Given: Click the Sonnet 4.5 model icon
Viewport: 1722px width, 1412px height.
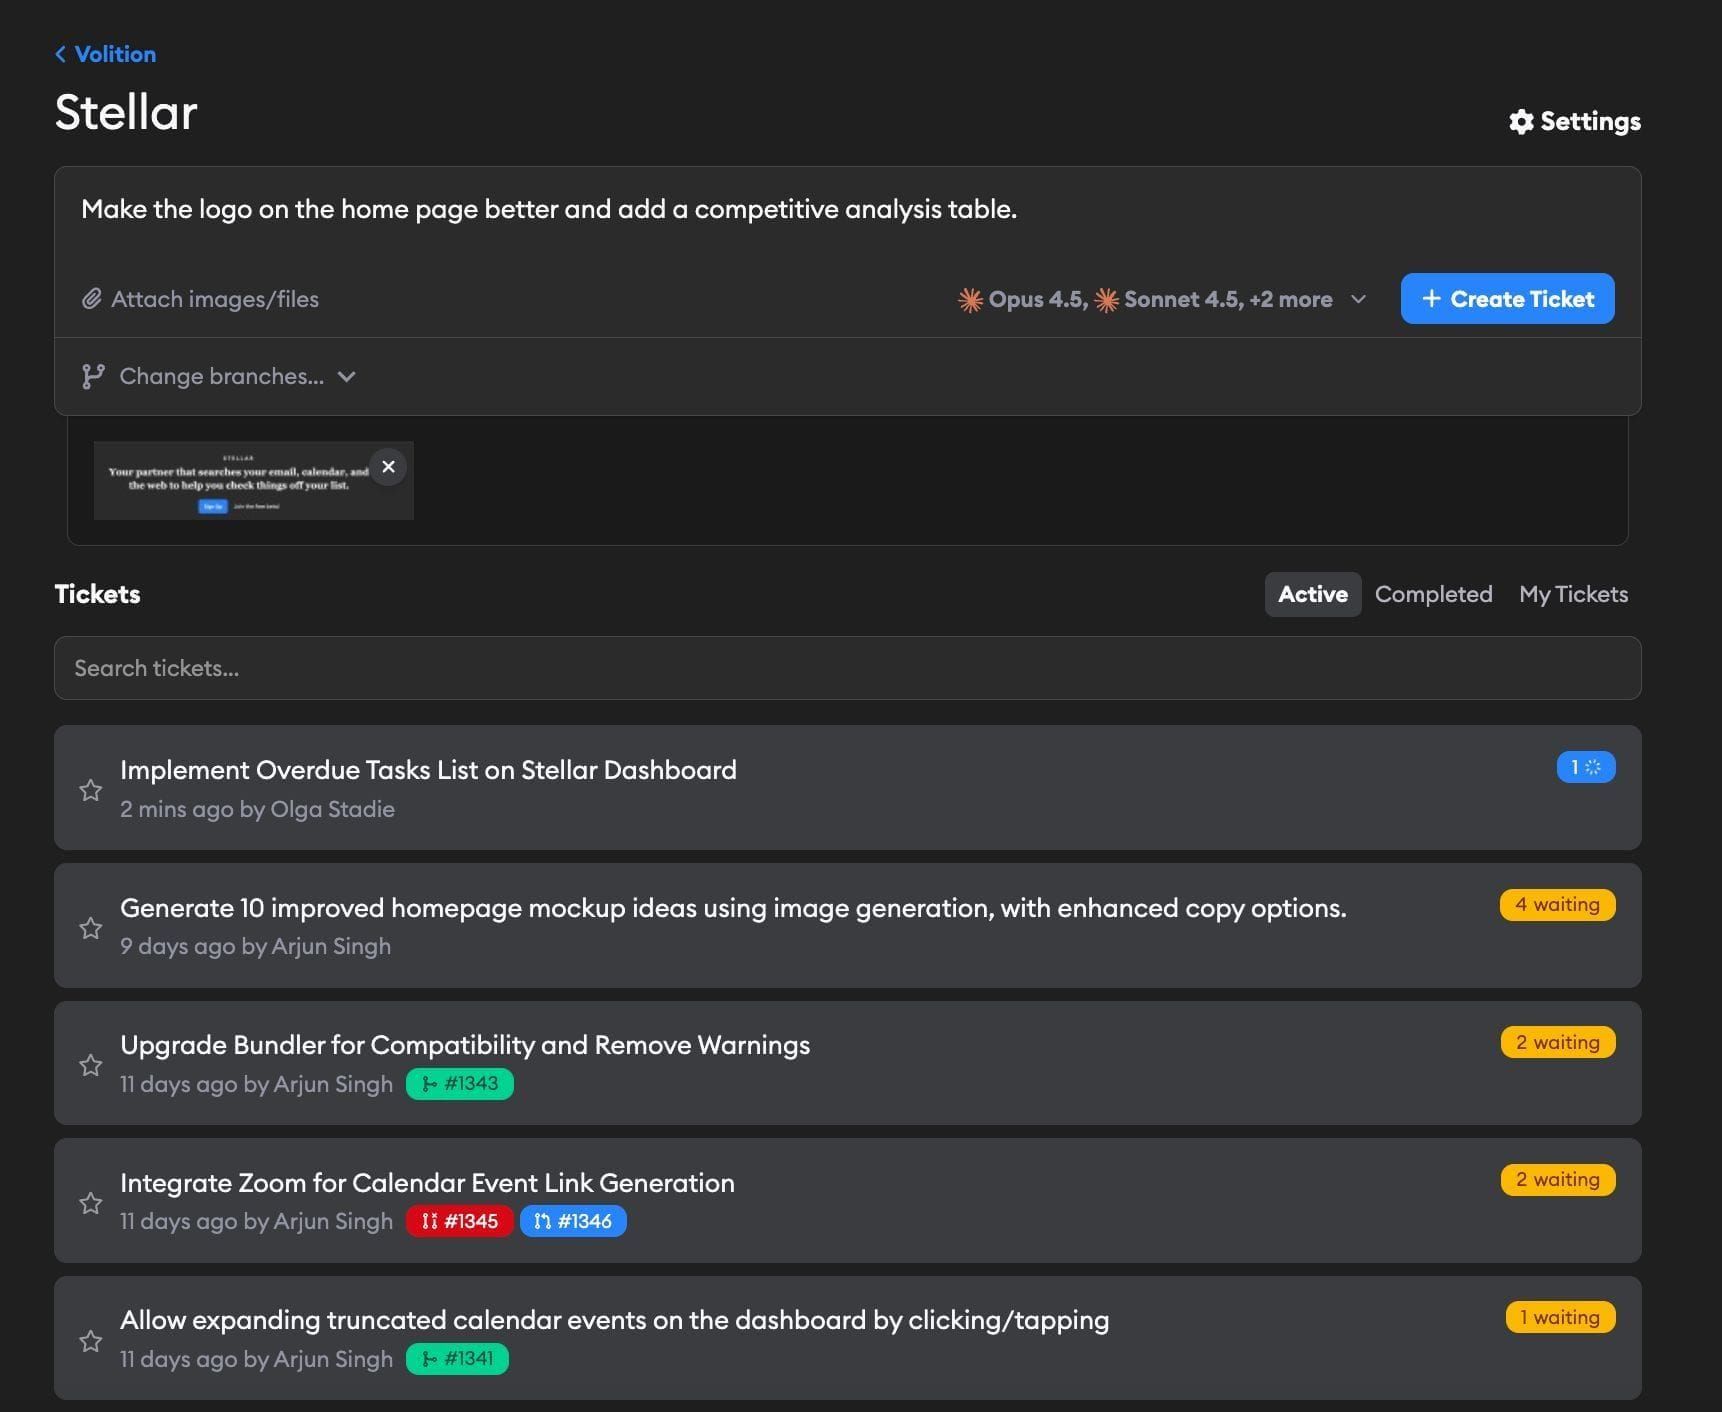Looking at the screenshot, I should coord(1106,298).
